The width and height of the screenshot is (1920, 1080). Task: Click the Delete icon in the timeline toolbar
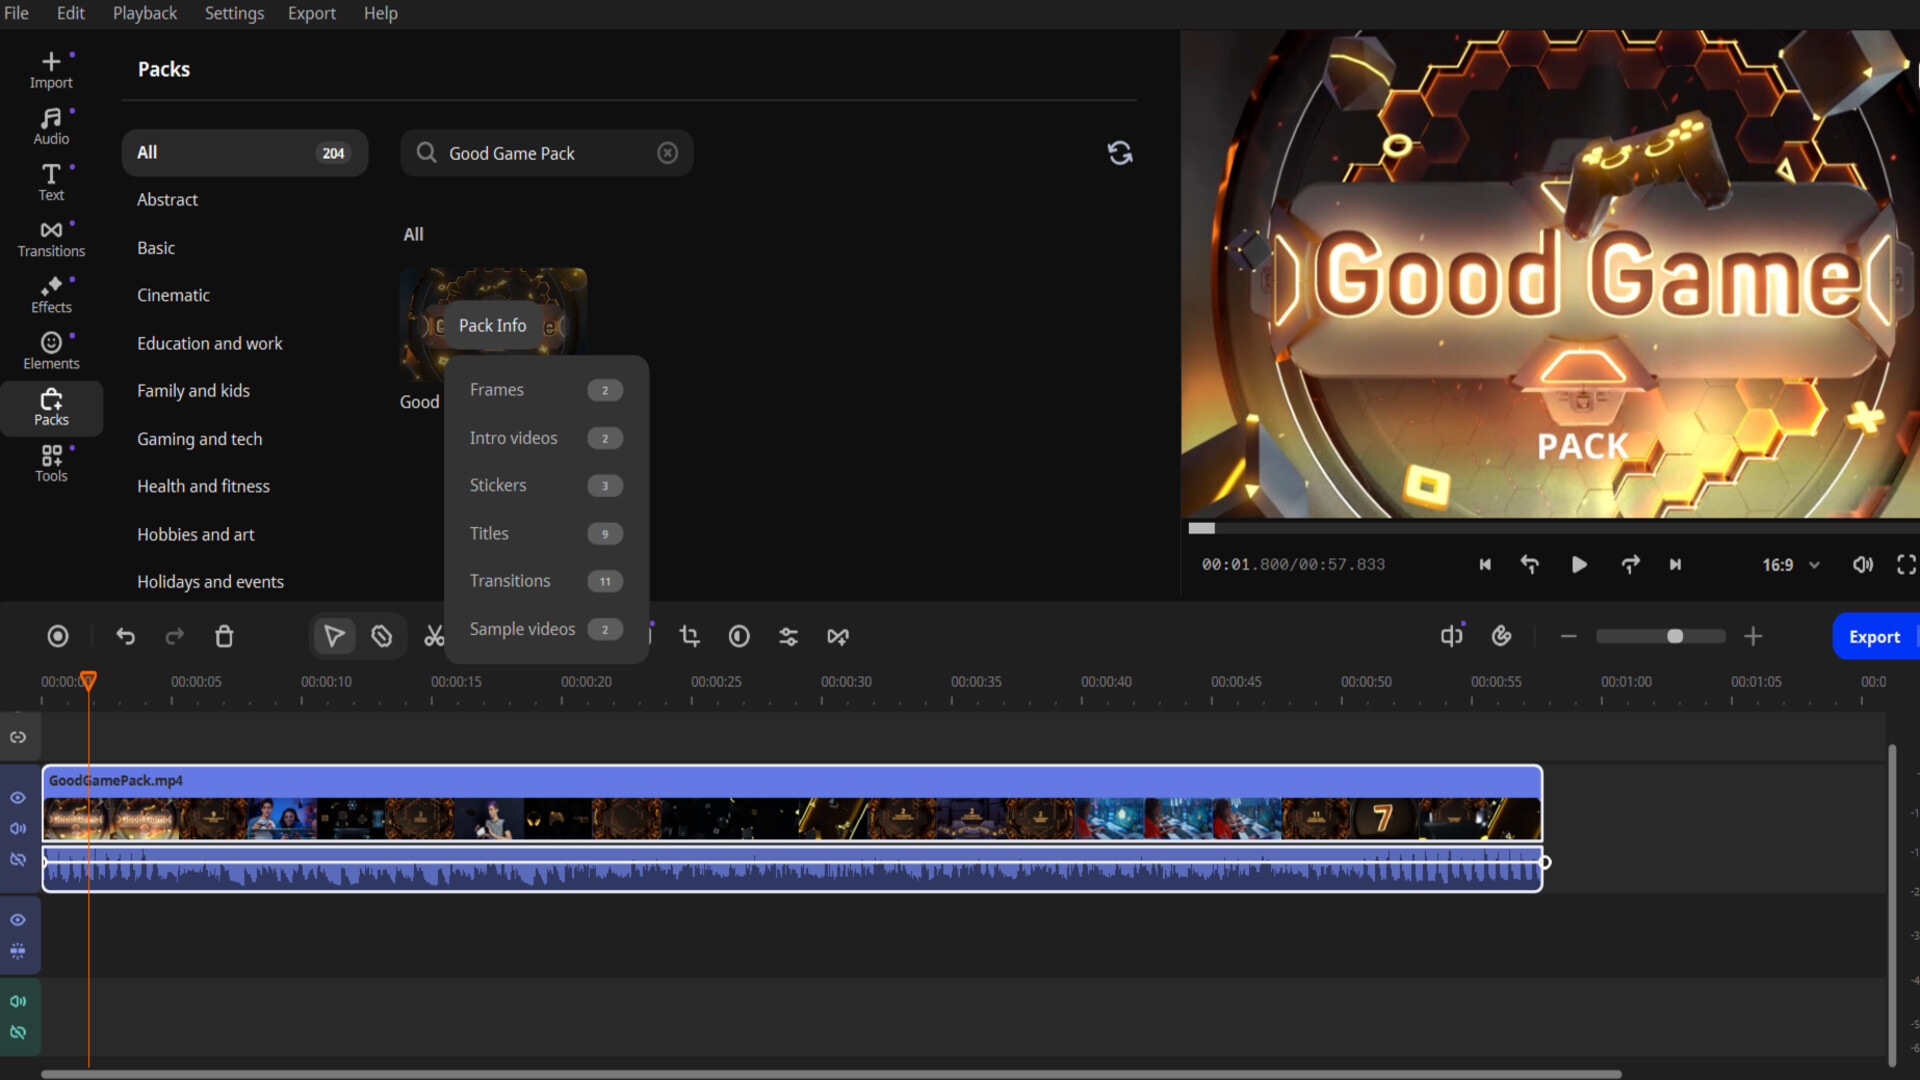[x=224, y=636]
